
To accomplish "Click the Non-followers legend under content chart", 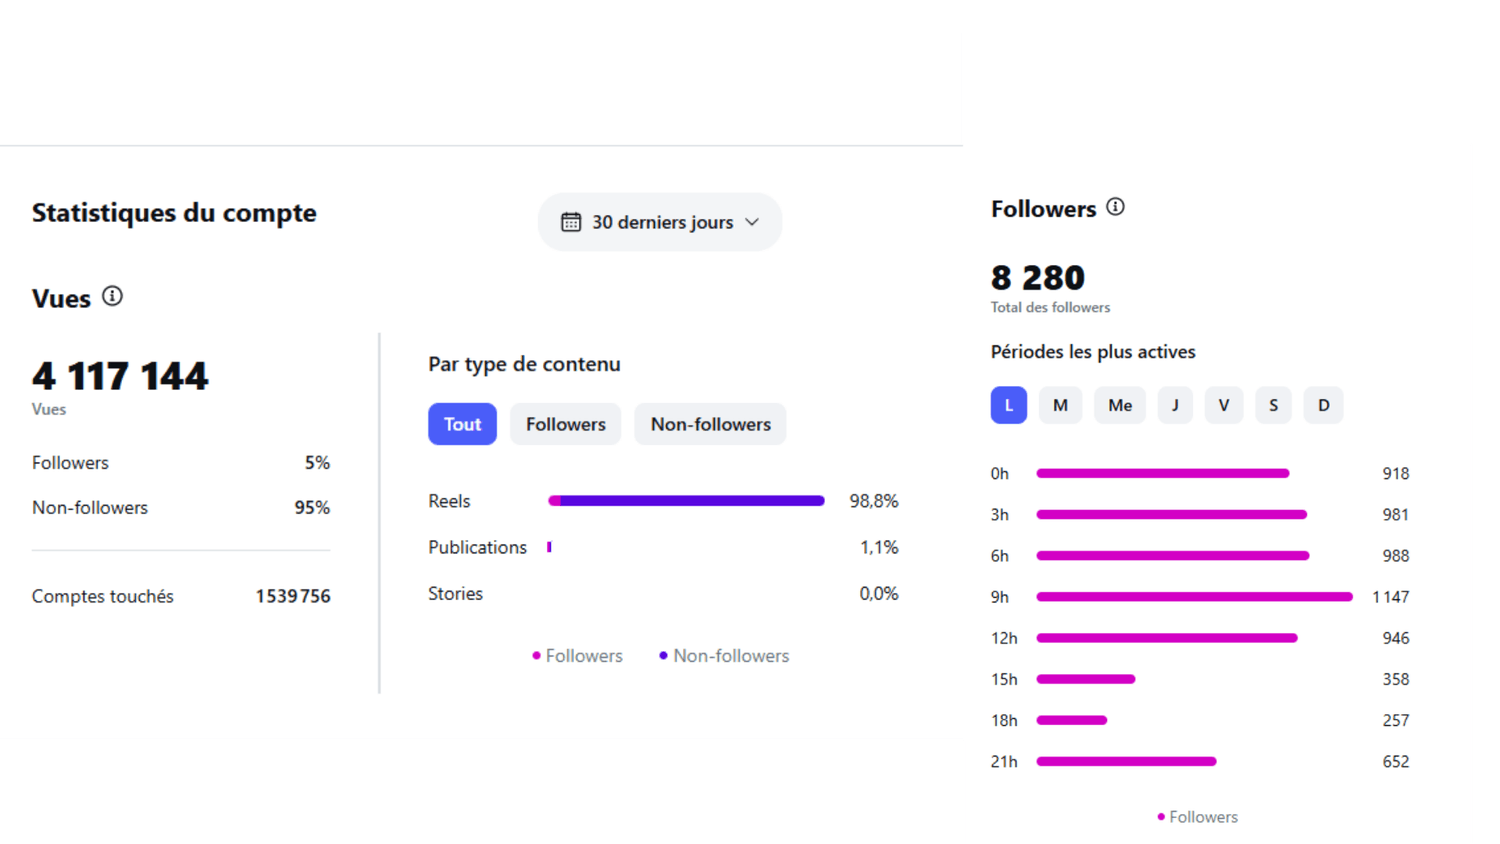I will tap(724, 656).
